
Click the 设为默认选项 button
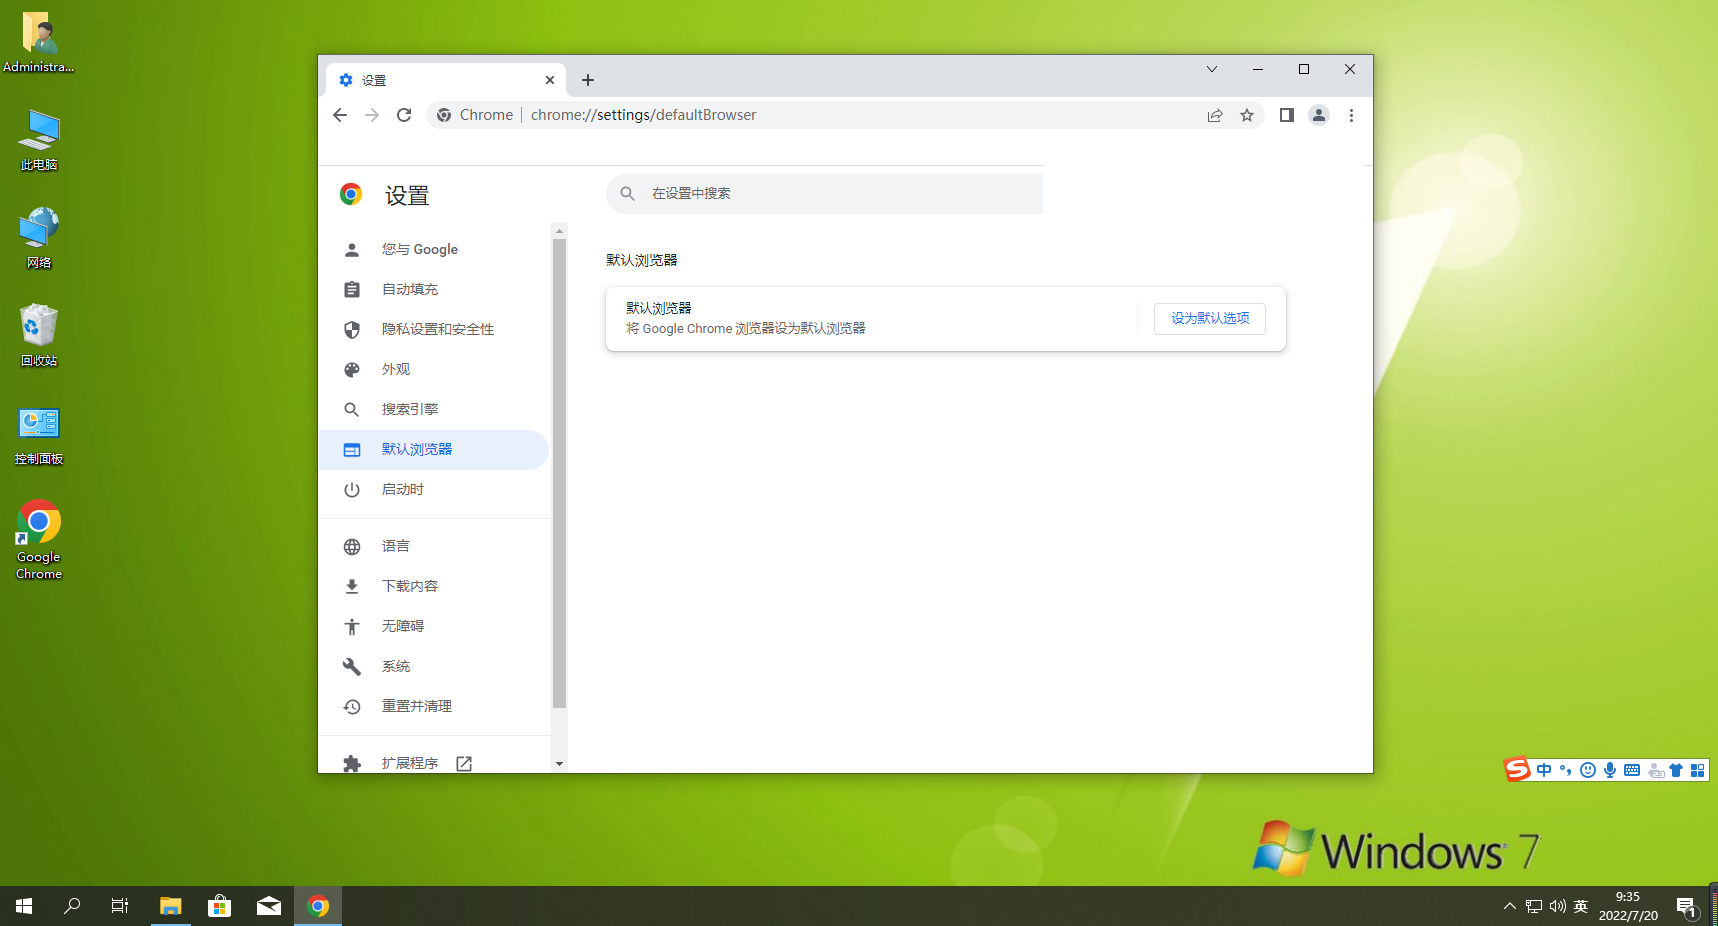coord(1210,318)
